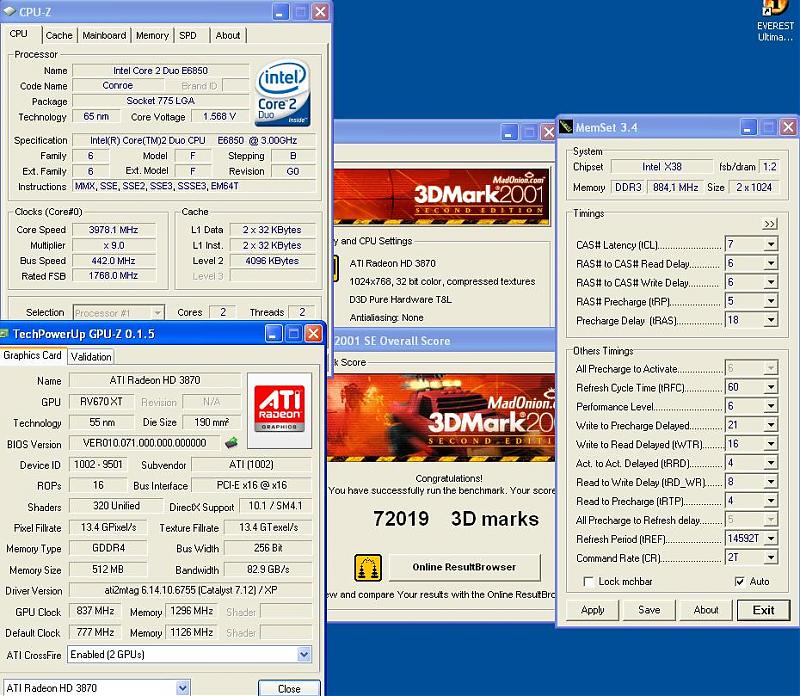Open the Write to Precharge Delayed dropdown
The width and height of the screenshot is (800, 696).
pos(771,425)
